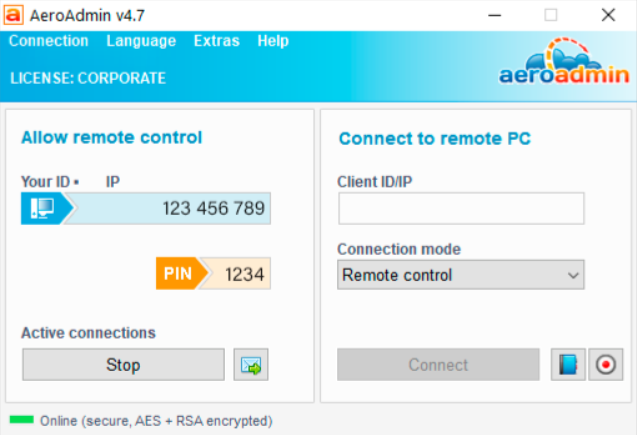Viewport: 637px width, 435px height.
Task: Open the Help menu
Action: [x=273, y=41]
